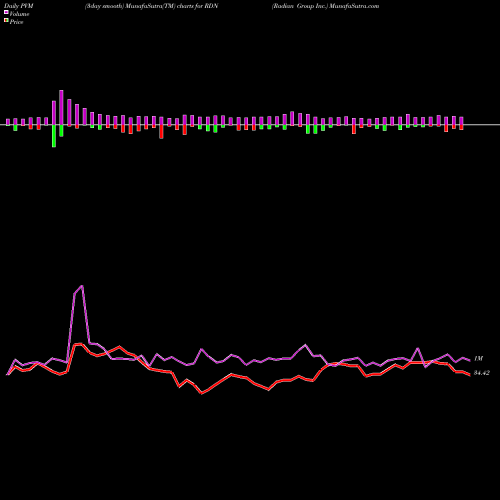Image resolution: width=500 pixels, height=500 pixels.
Task: Click the peak of the purple volume line
Action: click(x=82, y=286)
